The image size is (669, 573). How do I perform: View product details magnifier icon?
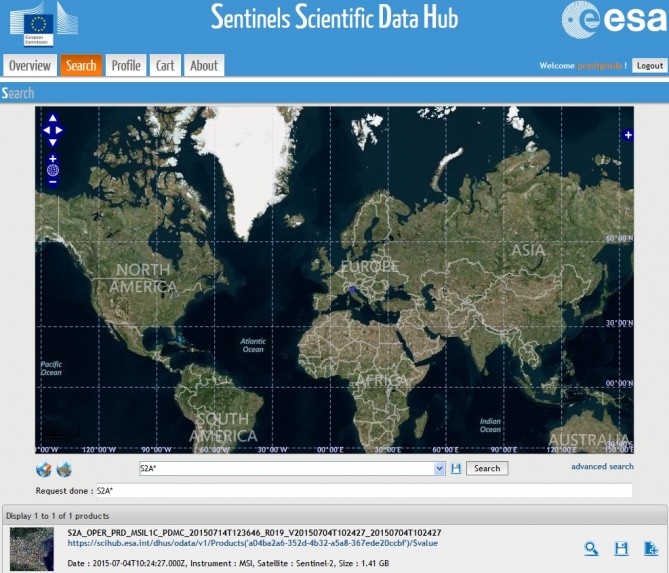point(591,549)
